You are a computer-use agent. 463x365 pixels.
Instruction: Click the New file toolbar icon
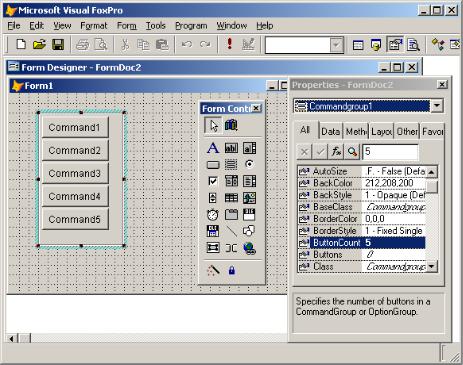coord(21,44)
